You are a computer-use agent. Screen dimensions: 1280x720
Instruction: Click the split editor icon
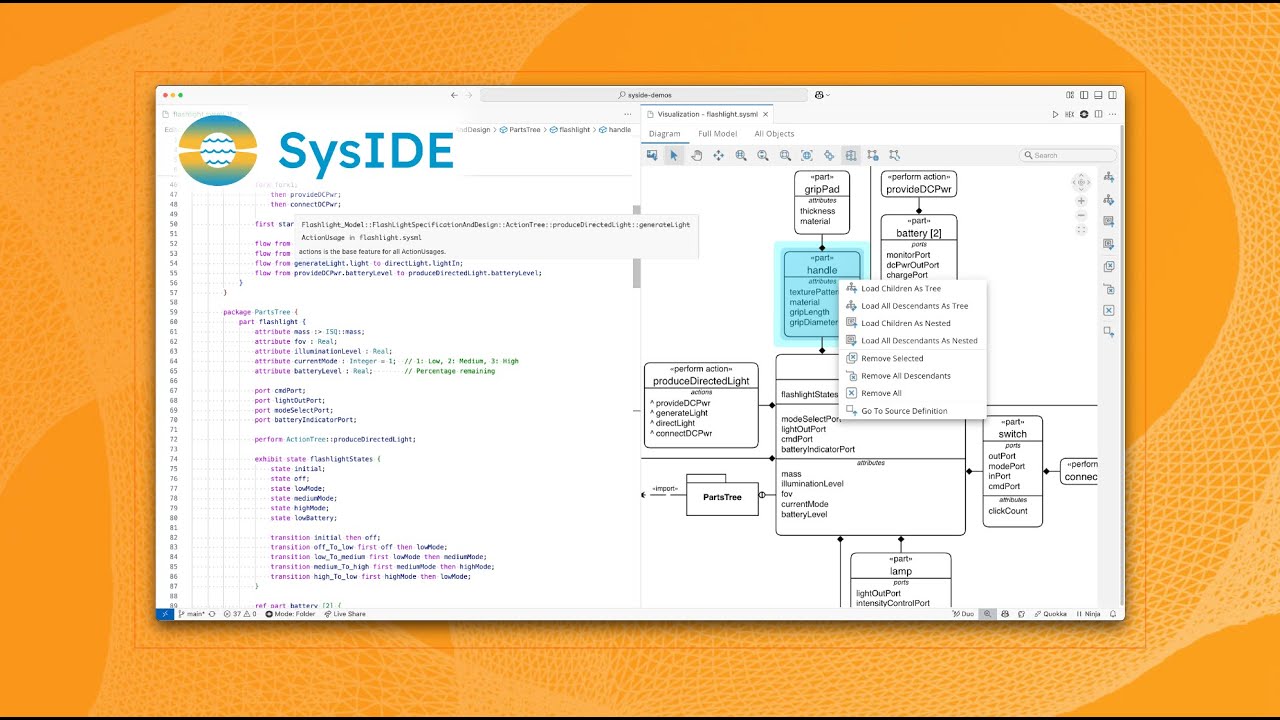coord(1098,114)
